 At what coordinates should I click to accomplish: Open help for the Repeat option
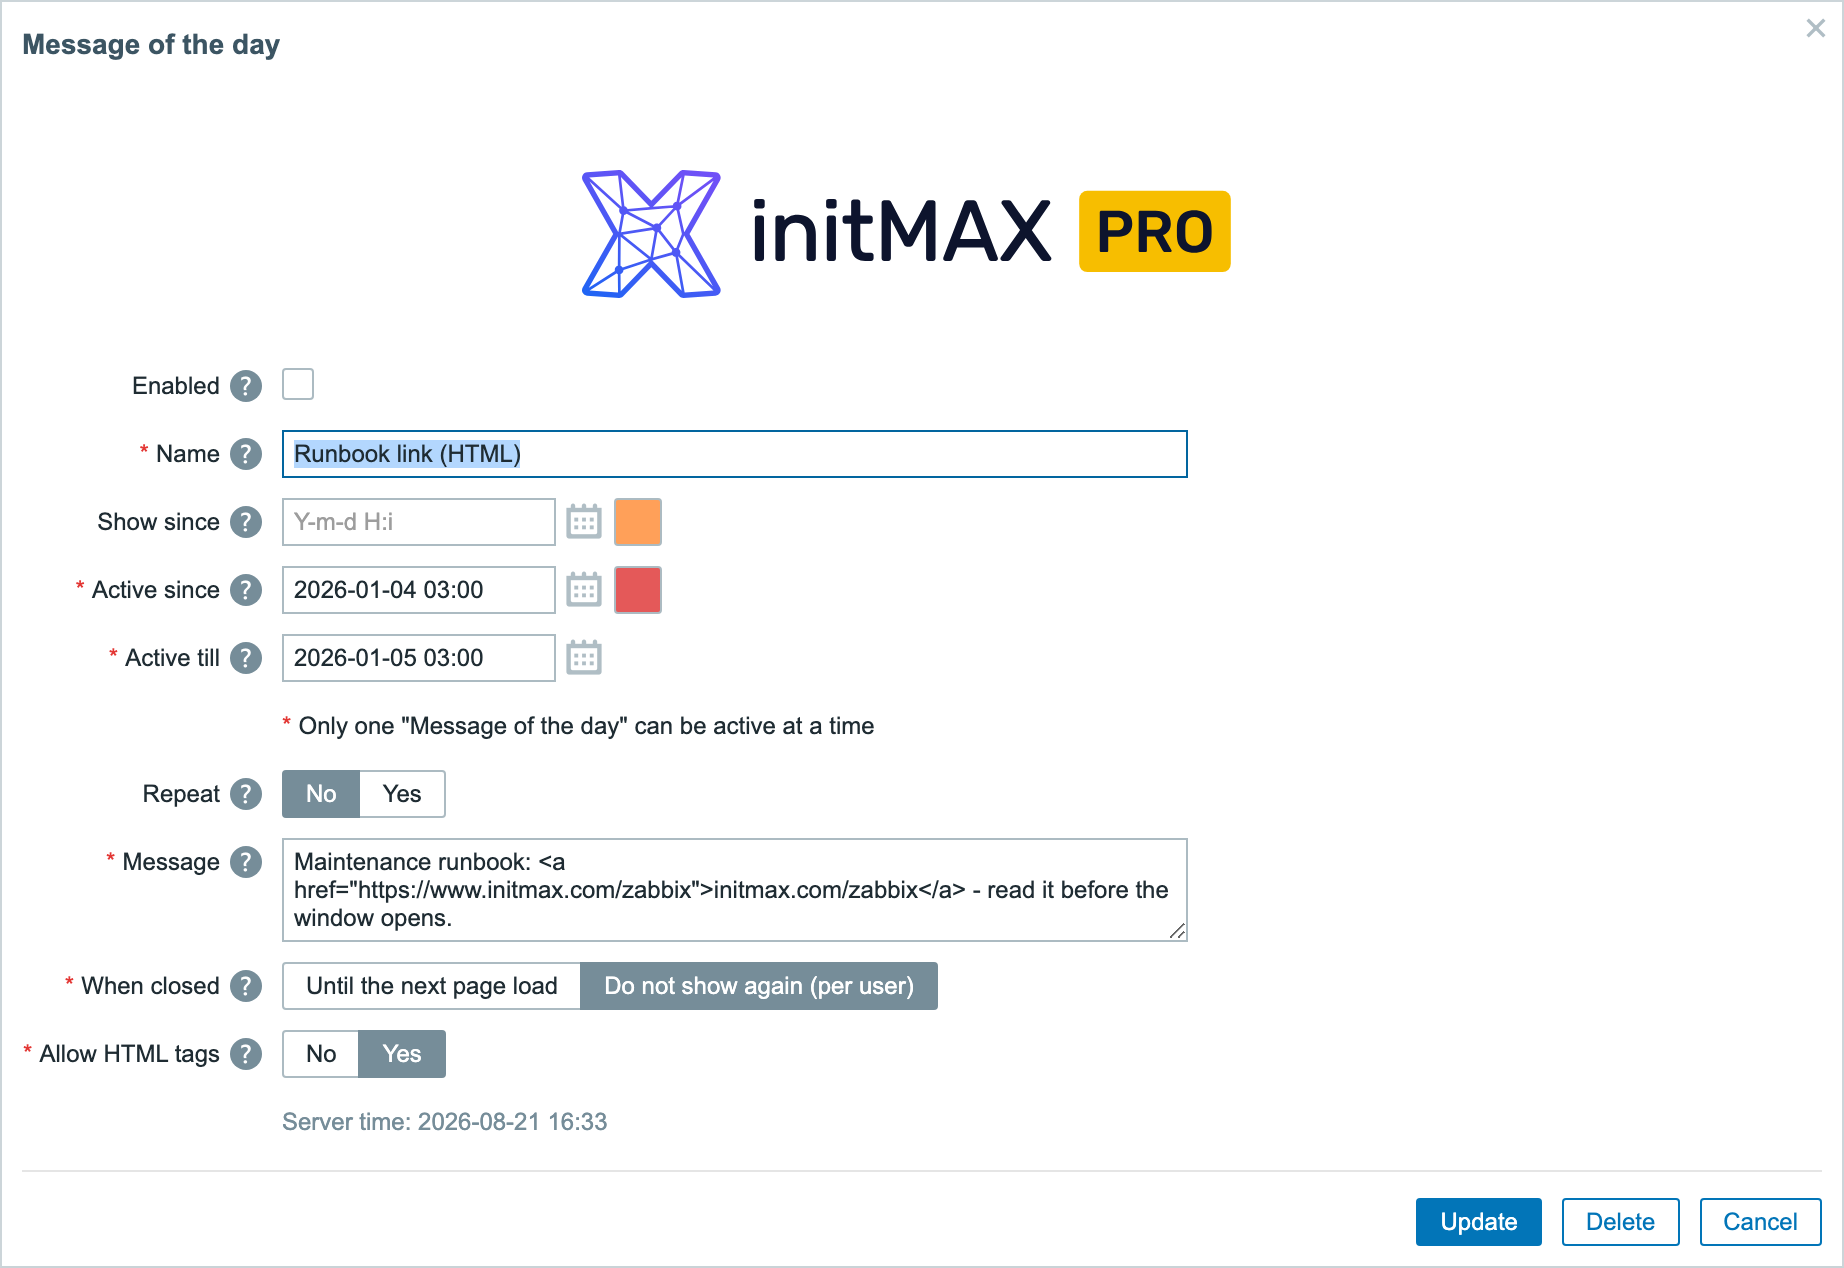click(x=246, y=794)
